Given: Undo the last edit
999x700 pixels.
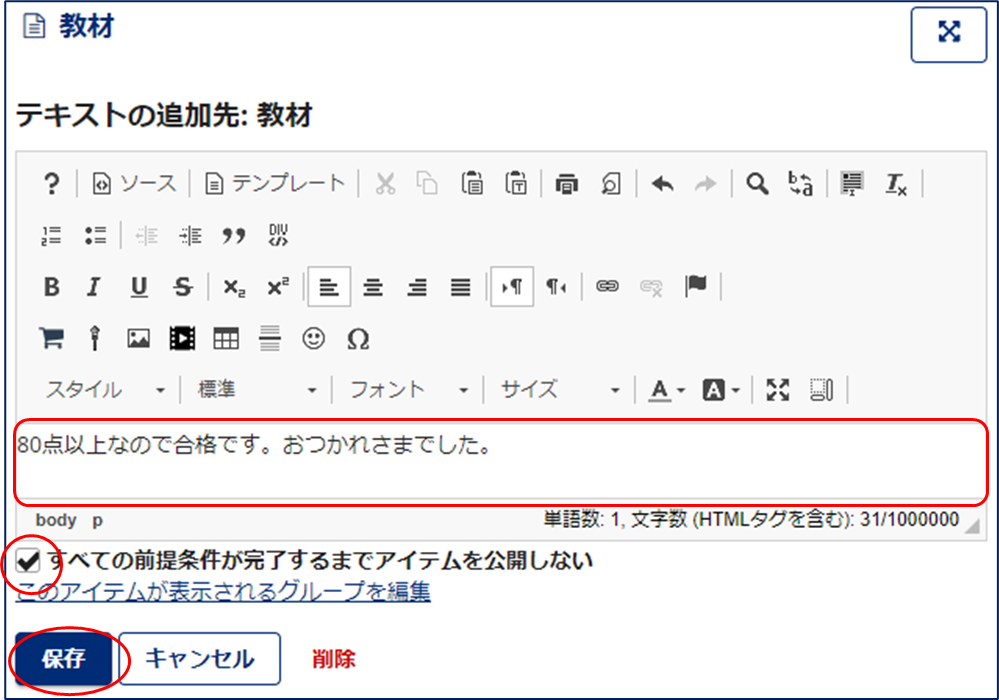Looking at the screenshot, I should click(663, 184).
